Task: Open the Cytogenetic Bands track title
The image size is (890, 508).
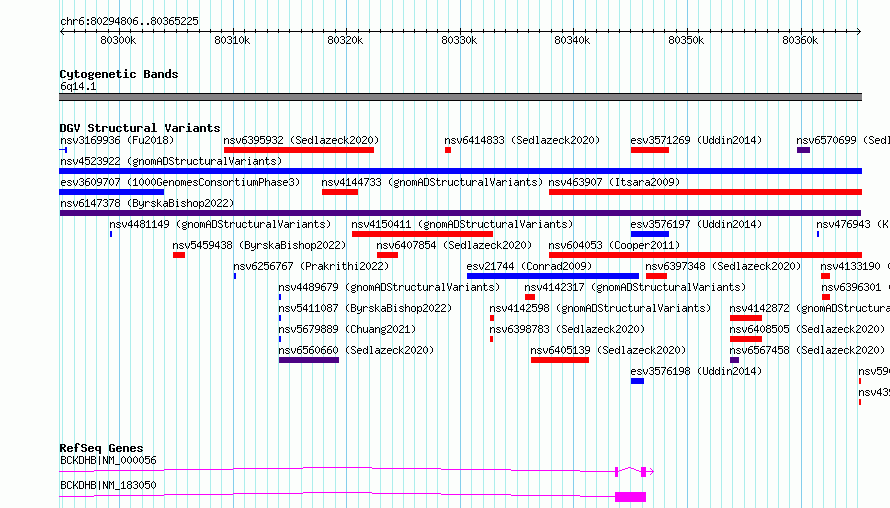Action: (119, 74)
